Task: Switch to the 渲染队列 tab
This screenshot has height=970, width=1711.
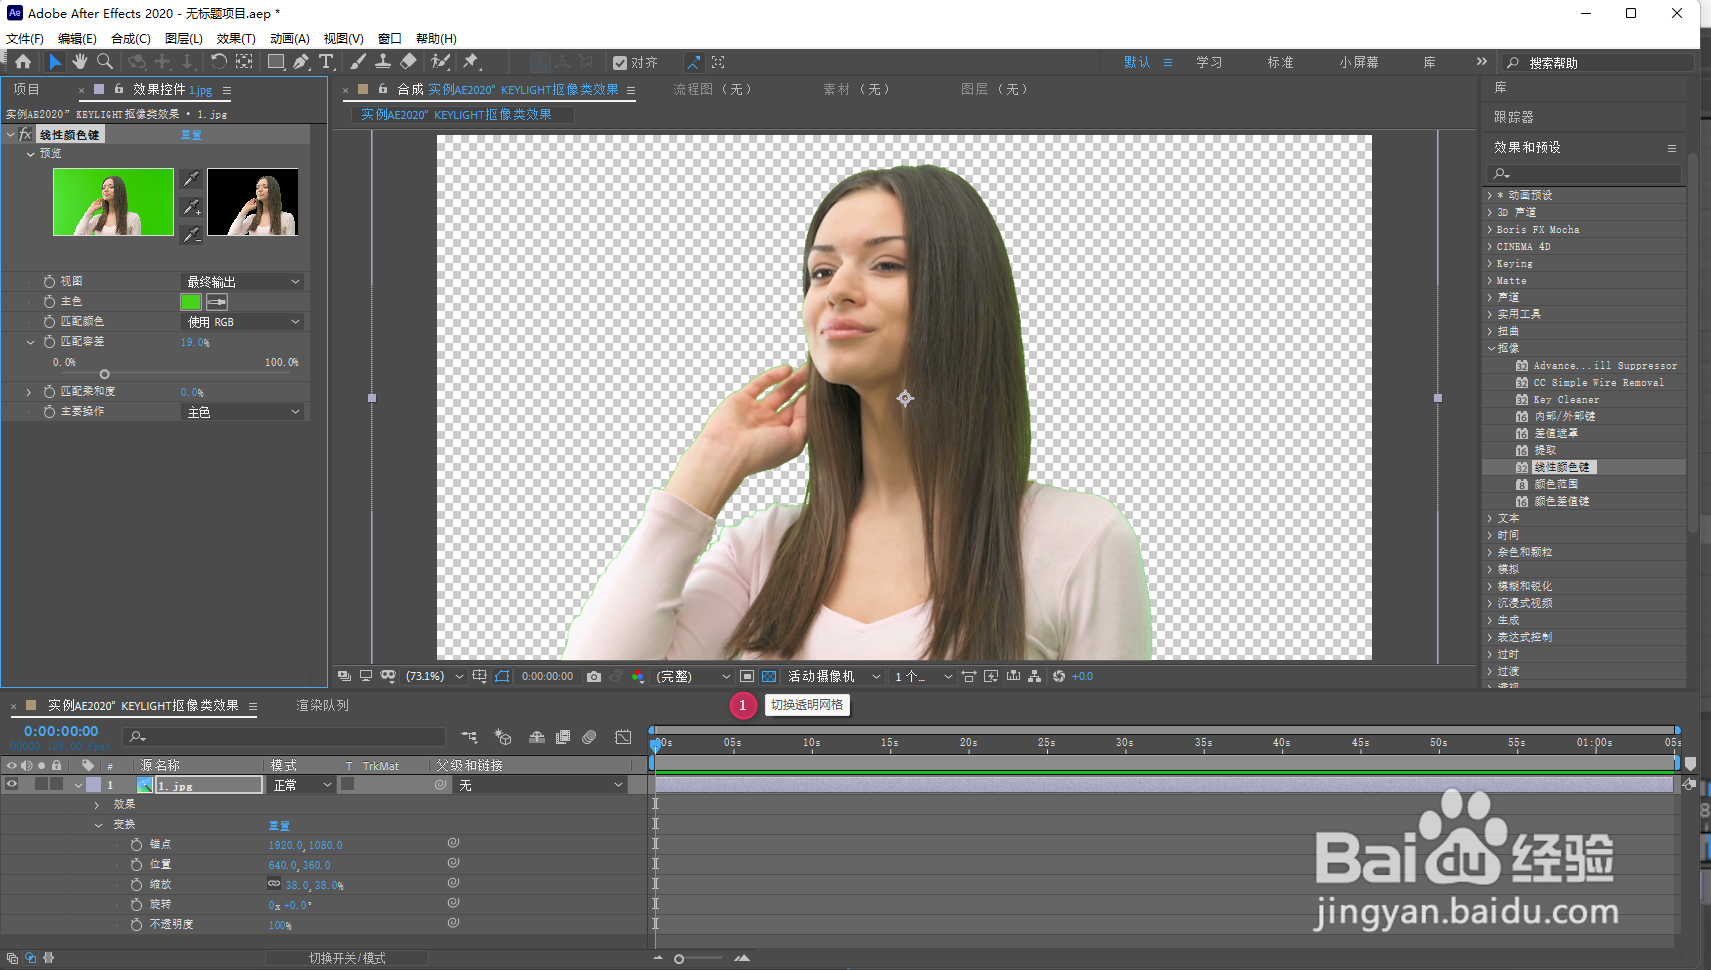Action: click(323, 706)
